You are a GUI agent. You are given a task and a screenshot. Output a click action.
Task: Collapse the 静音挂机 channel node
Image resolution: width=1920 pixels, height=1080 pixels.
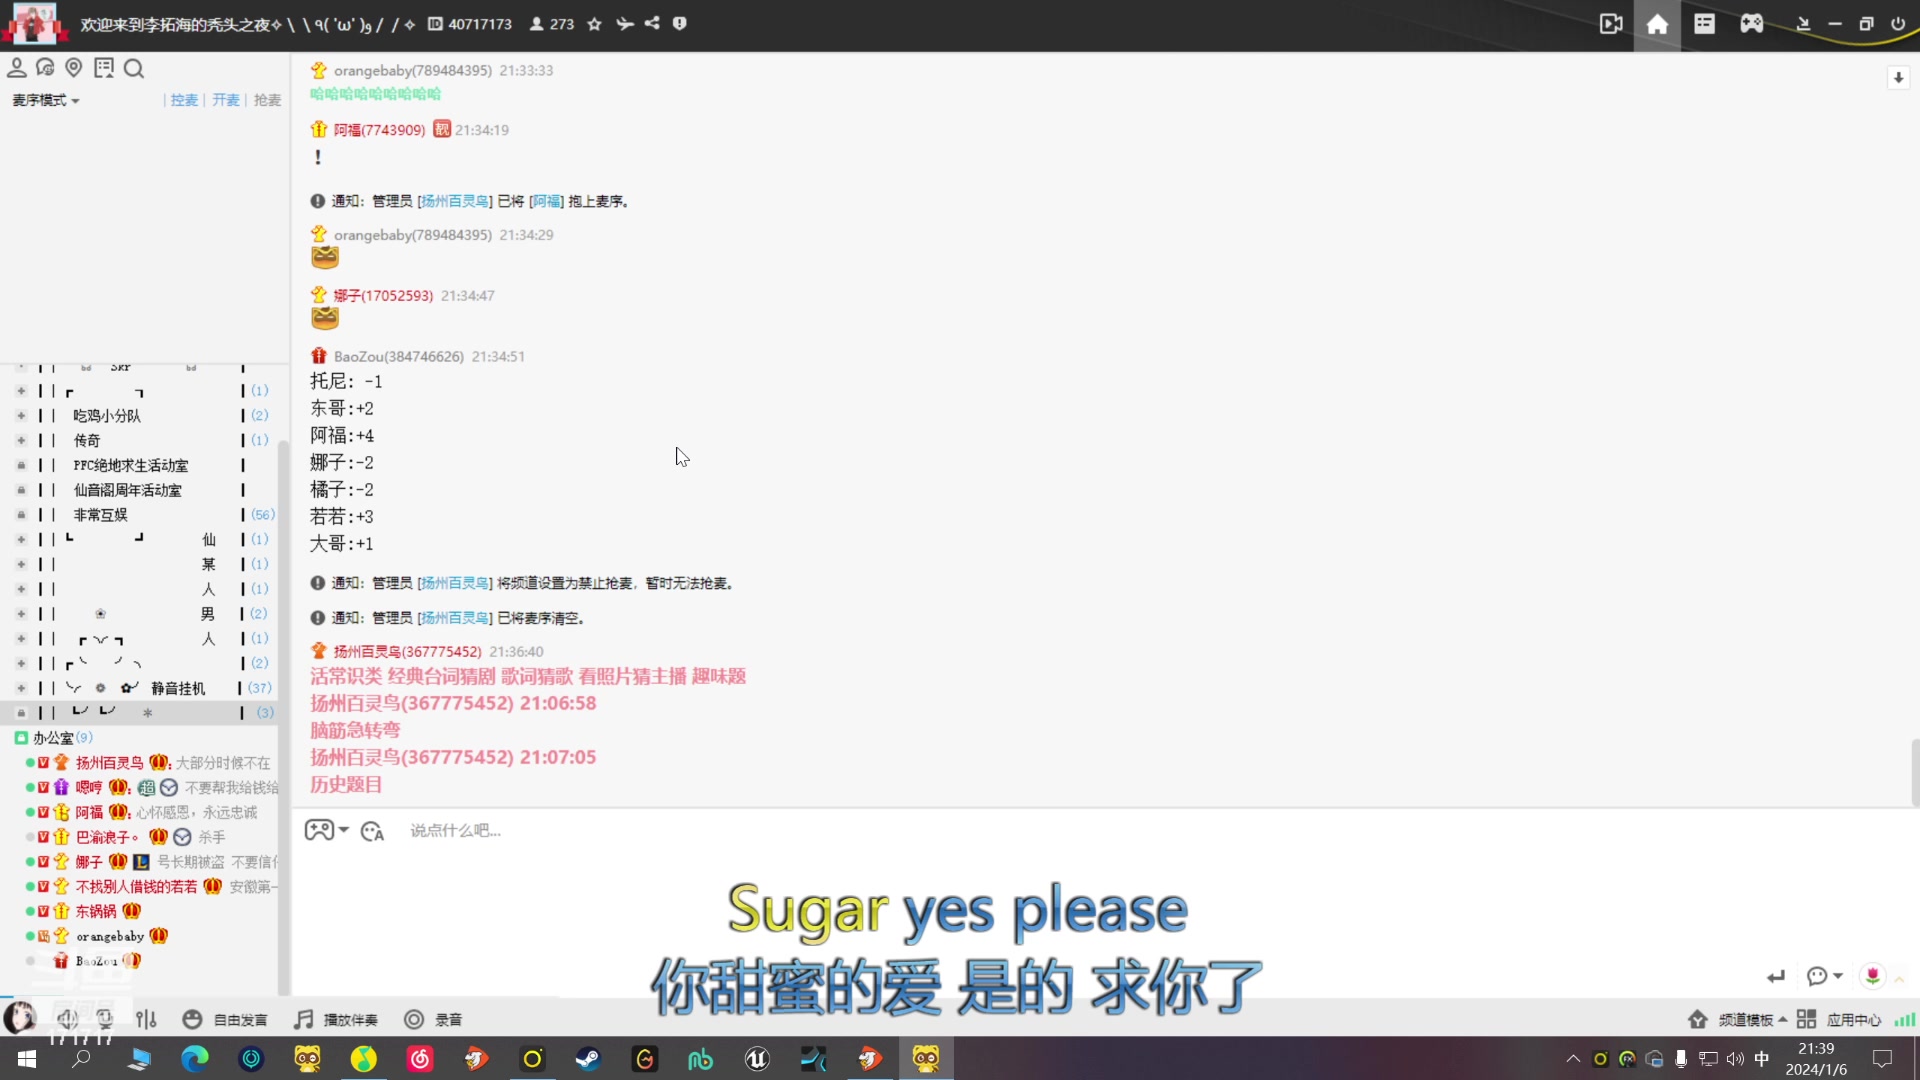point(22,688)
